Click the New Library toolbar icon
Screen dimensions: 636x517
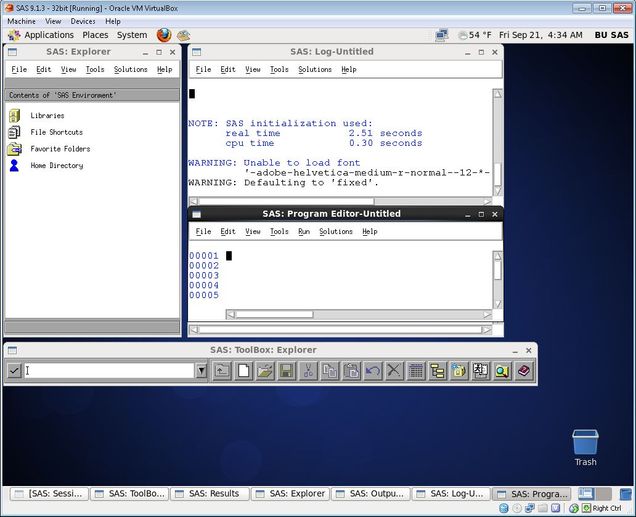pos(459,371)
